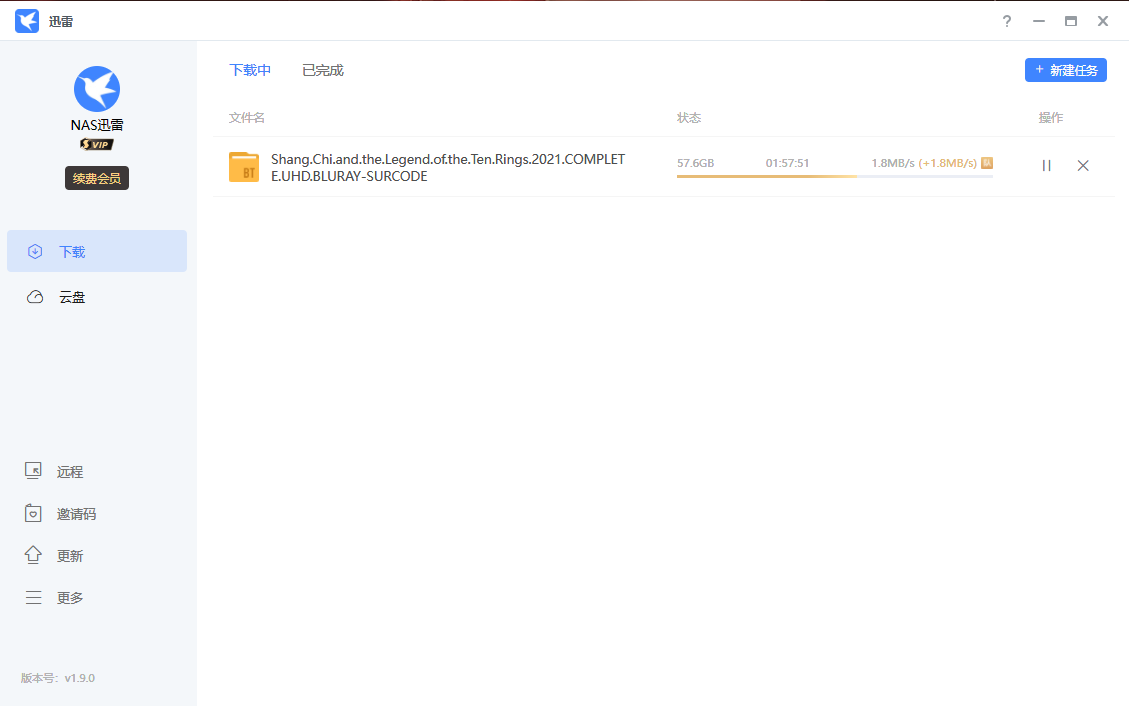This screenshot has width=1129, height=706.
Task: Click the BT folder icon of the task
Action: point(244,167)
